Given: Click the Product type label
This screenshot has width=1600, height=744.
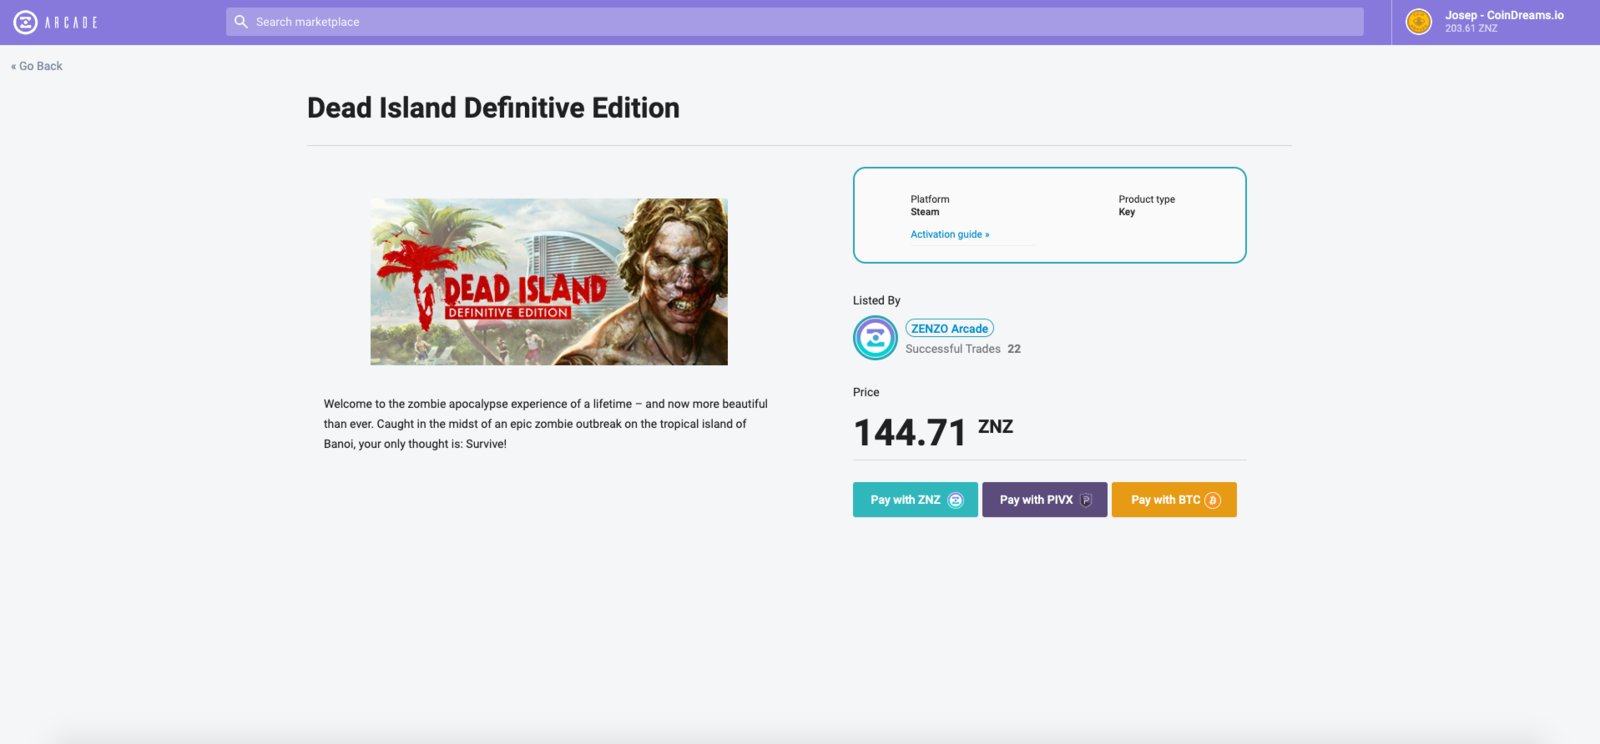Looking at the screenshot, I should point(1147,199).
